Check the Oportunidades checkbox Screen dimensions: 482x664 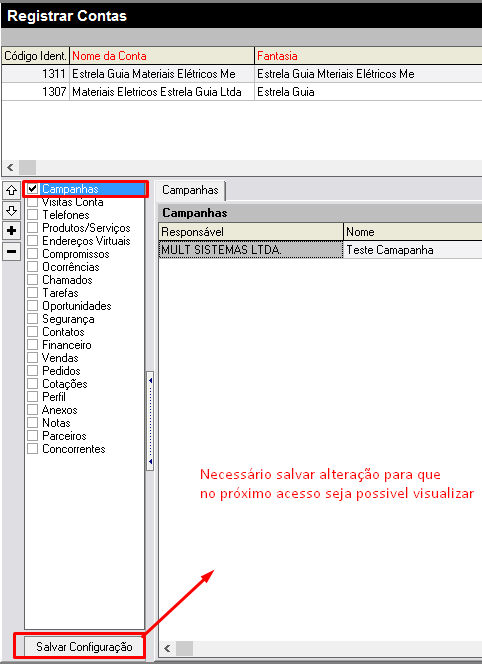33,306
